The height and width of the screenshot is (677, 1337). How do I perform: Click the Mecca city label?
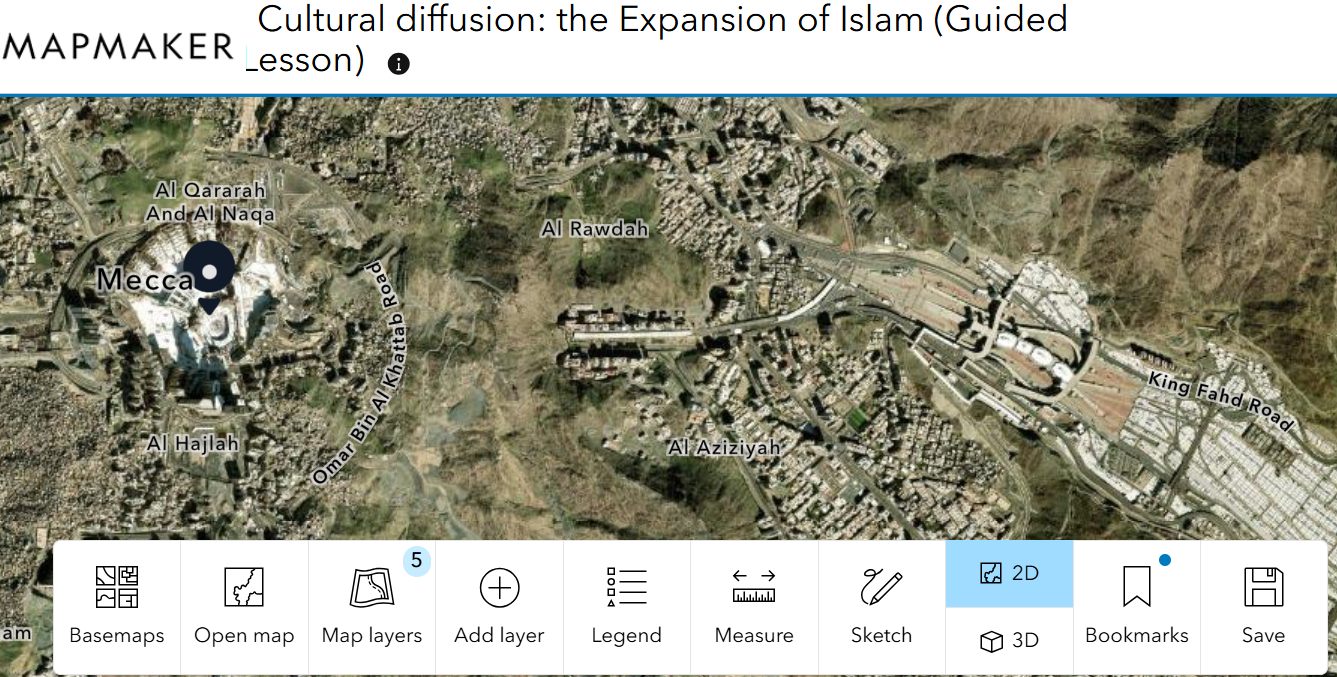(142, 280)
